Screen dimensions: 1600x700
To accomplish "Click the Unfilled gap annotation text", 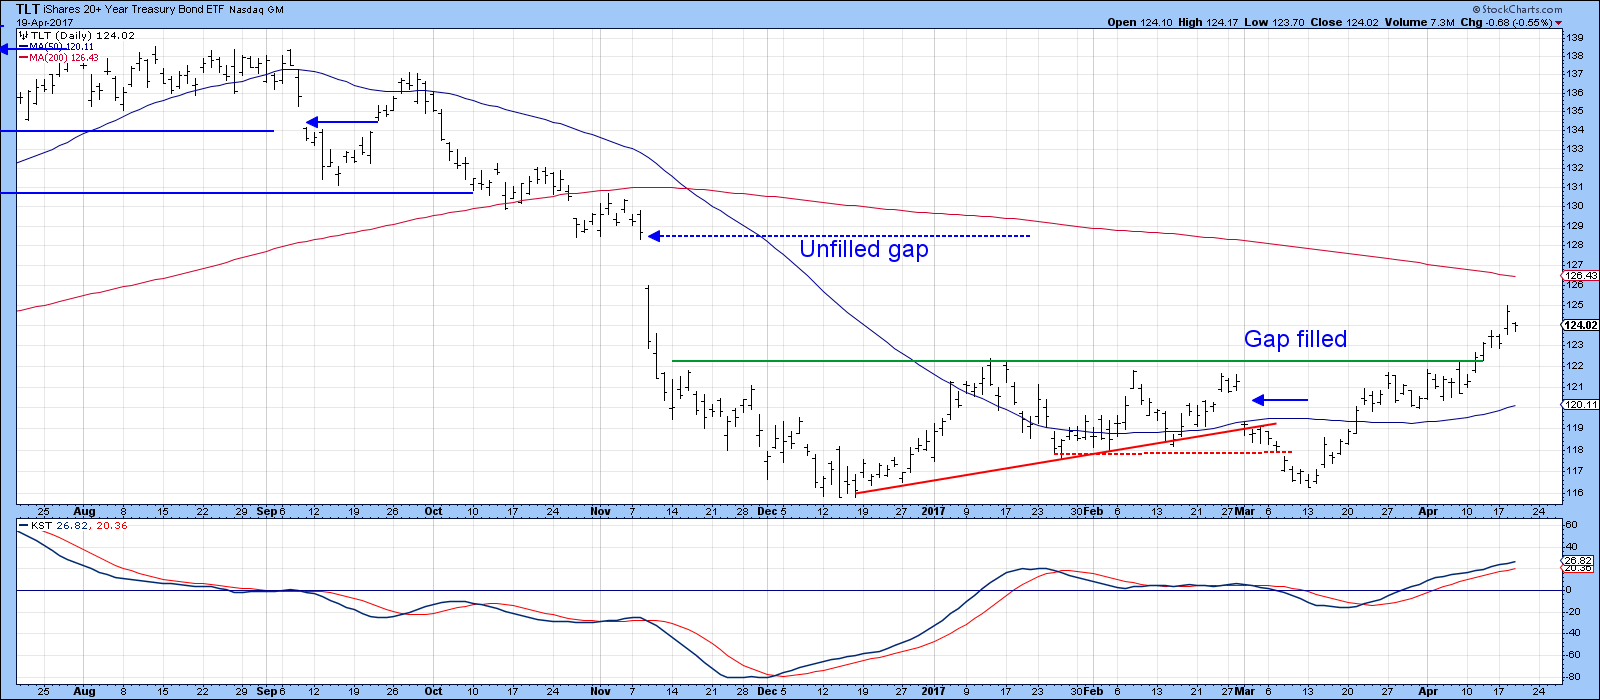I will [864, 249].
